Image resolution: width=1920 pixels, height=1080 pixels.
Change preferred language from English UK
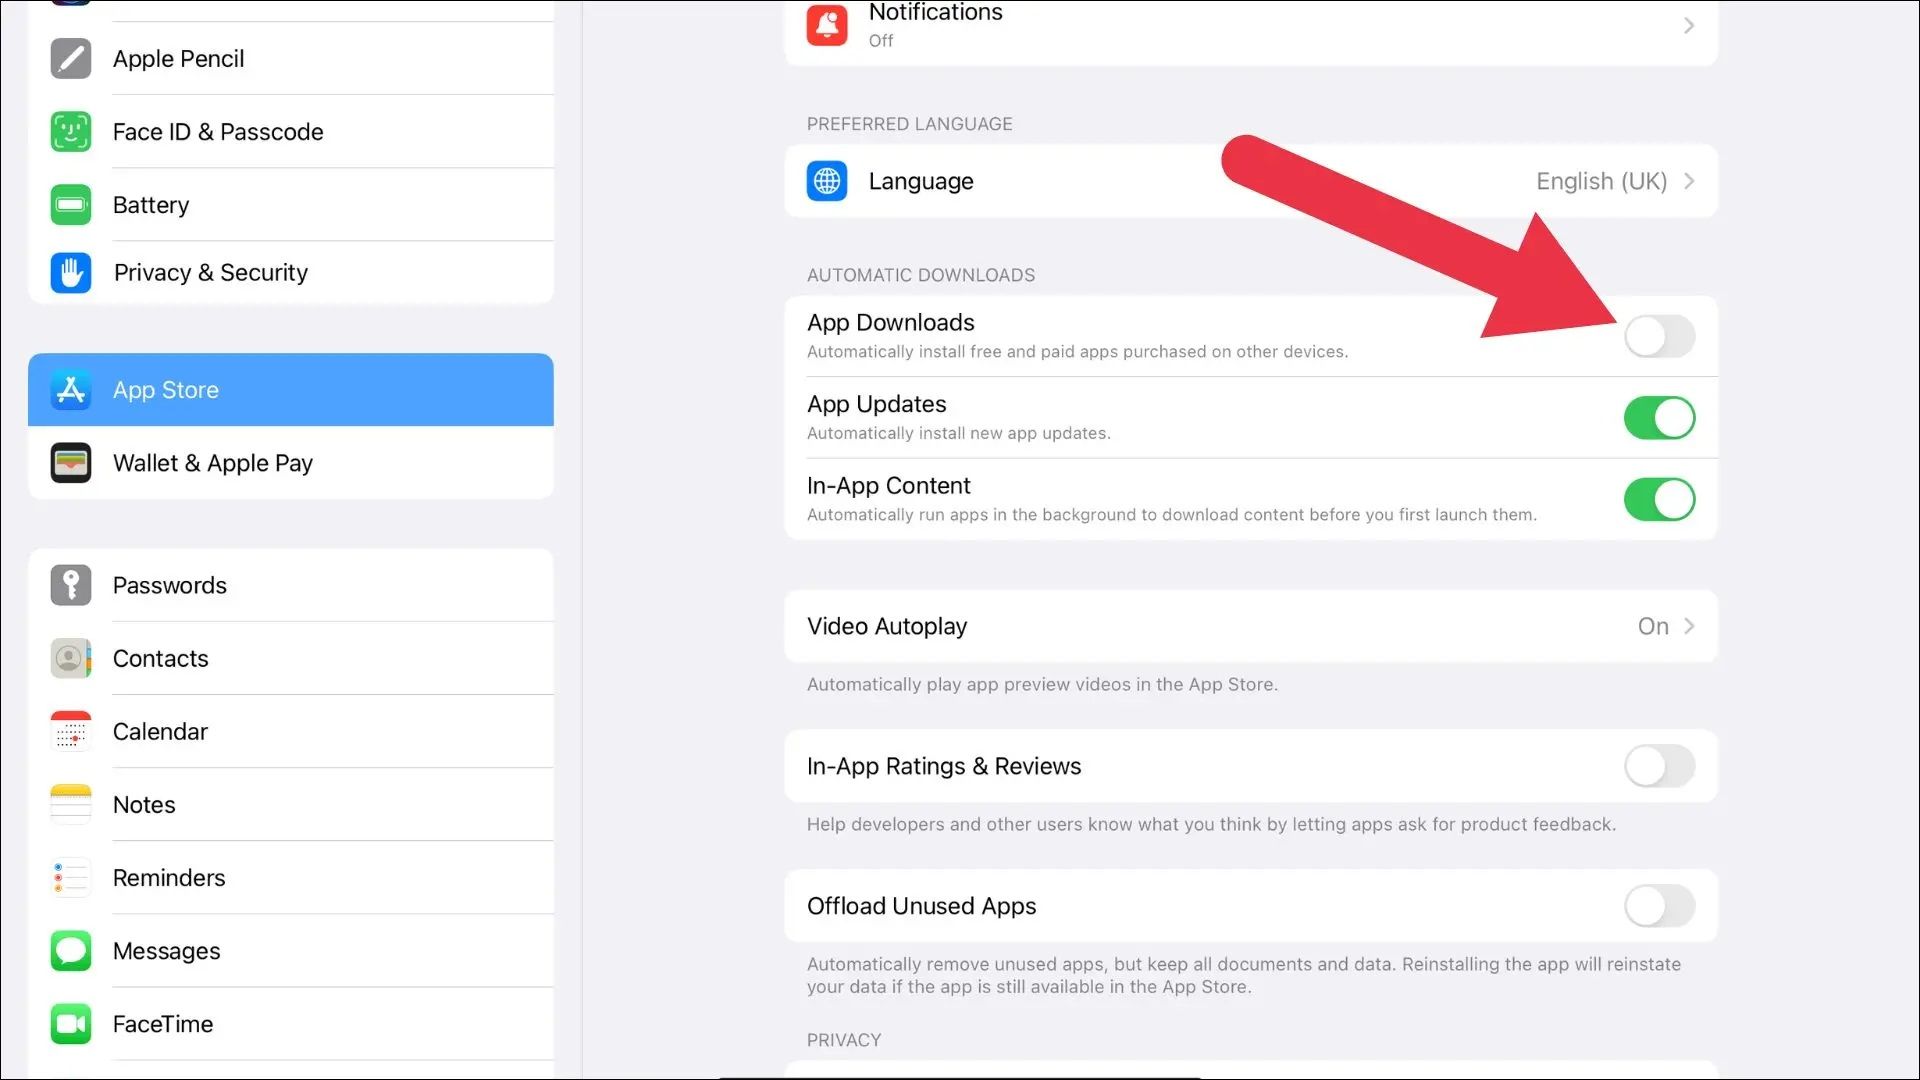(x=1253, y=181)
